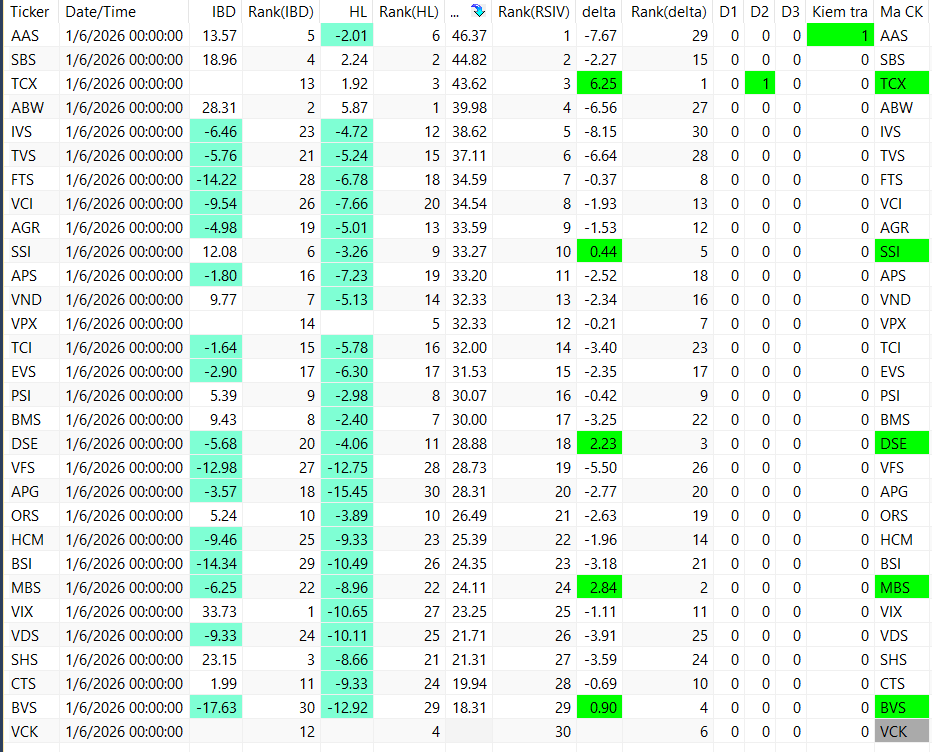Click the Rank(IBD) column header
This screenshot has height=752, width=932.
point(281,11)
